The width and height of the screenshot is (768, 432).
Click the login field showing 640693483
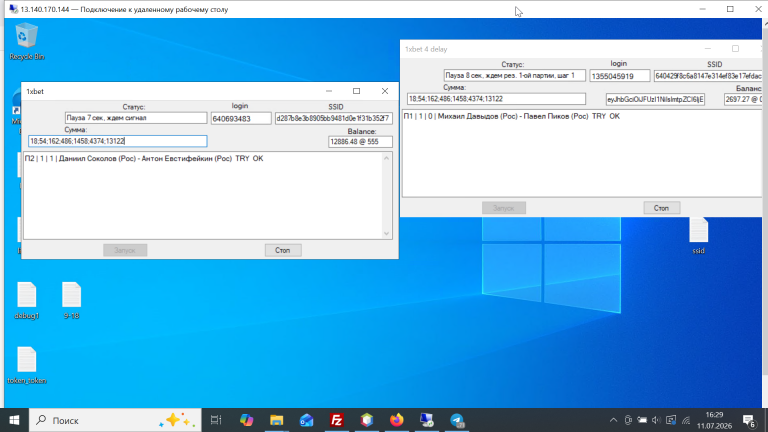point(241,119)
